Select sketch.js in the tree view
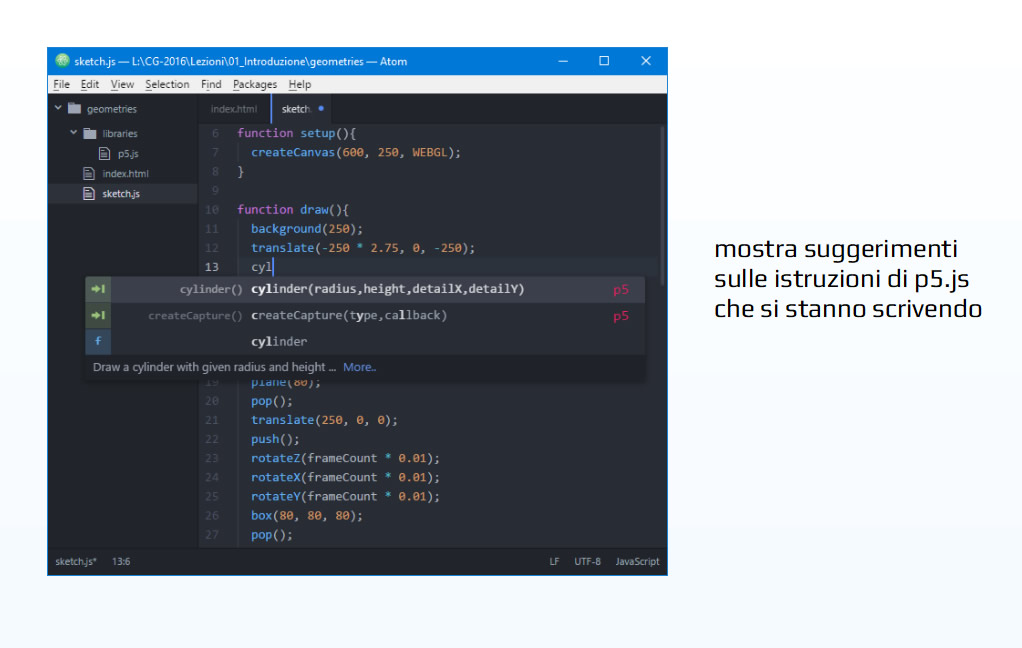Screen dimensions: 1022x648 point(123,194)
